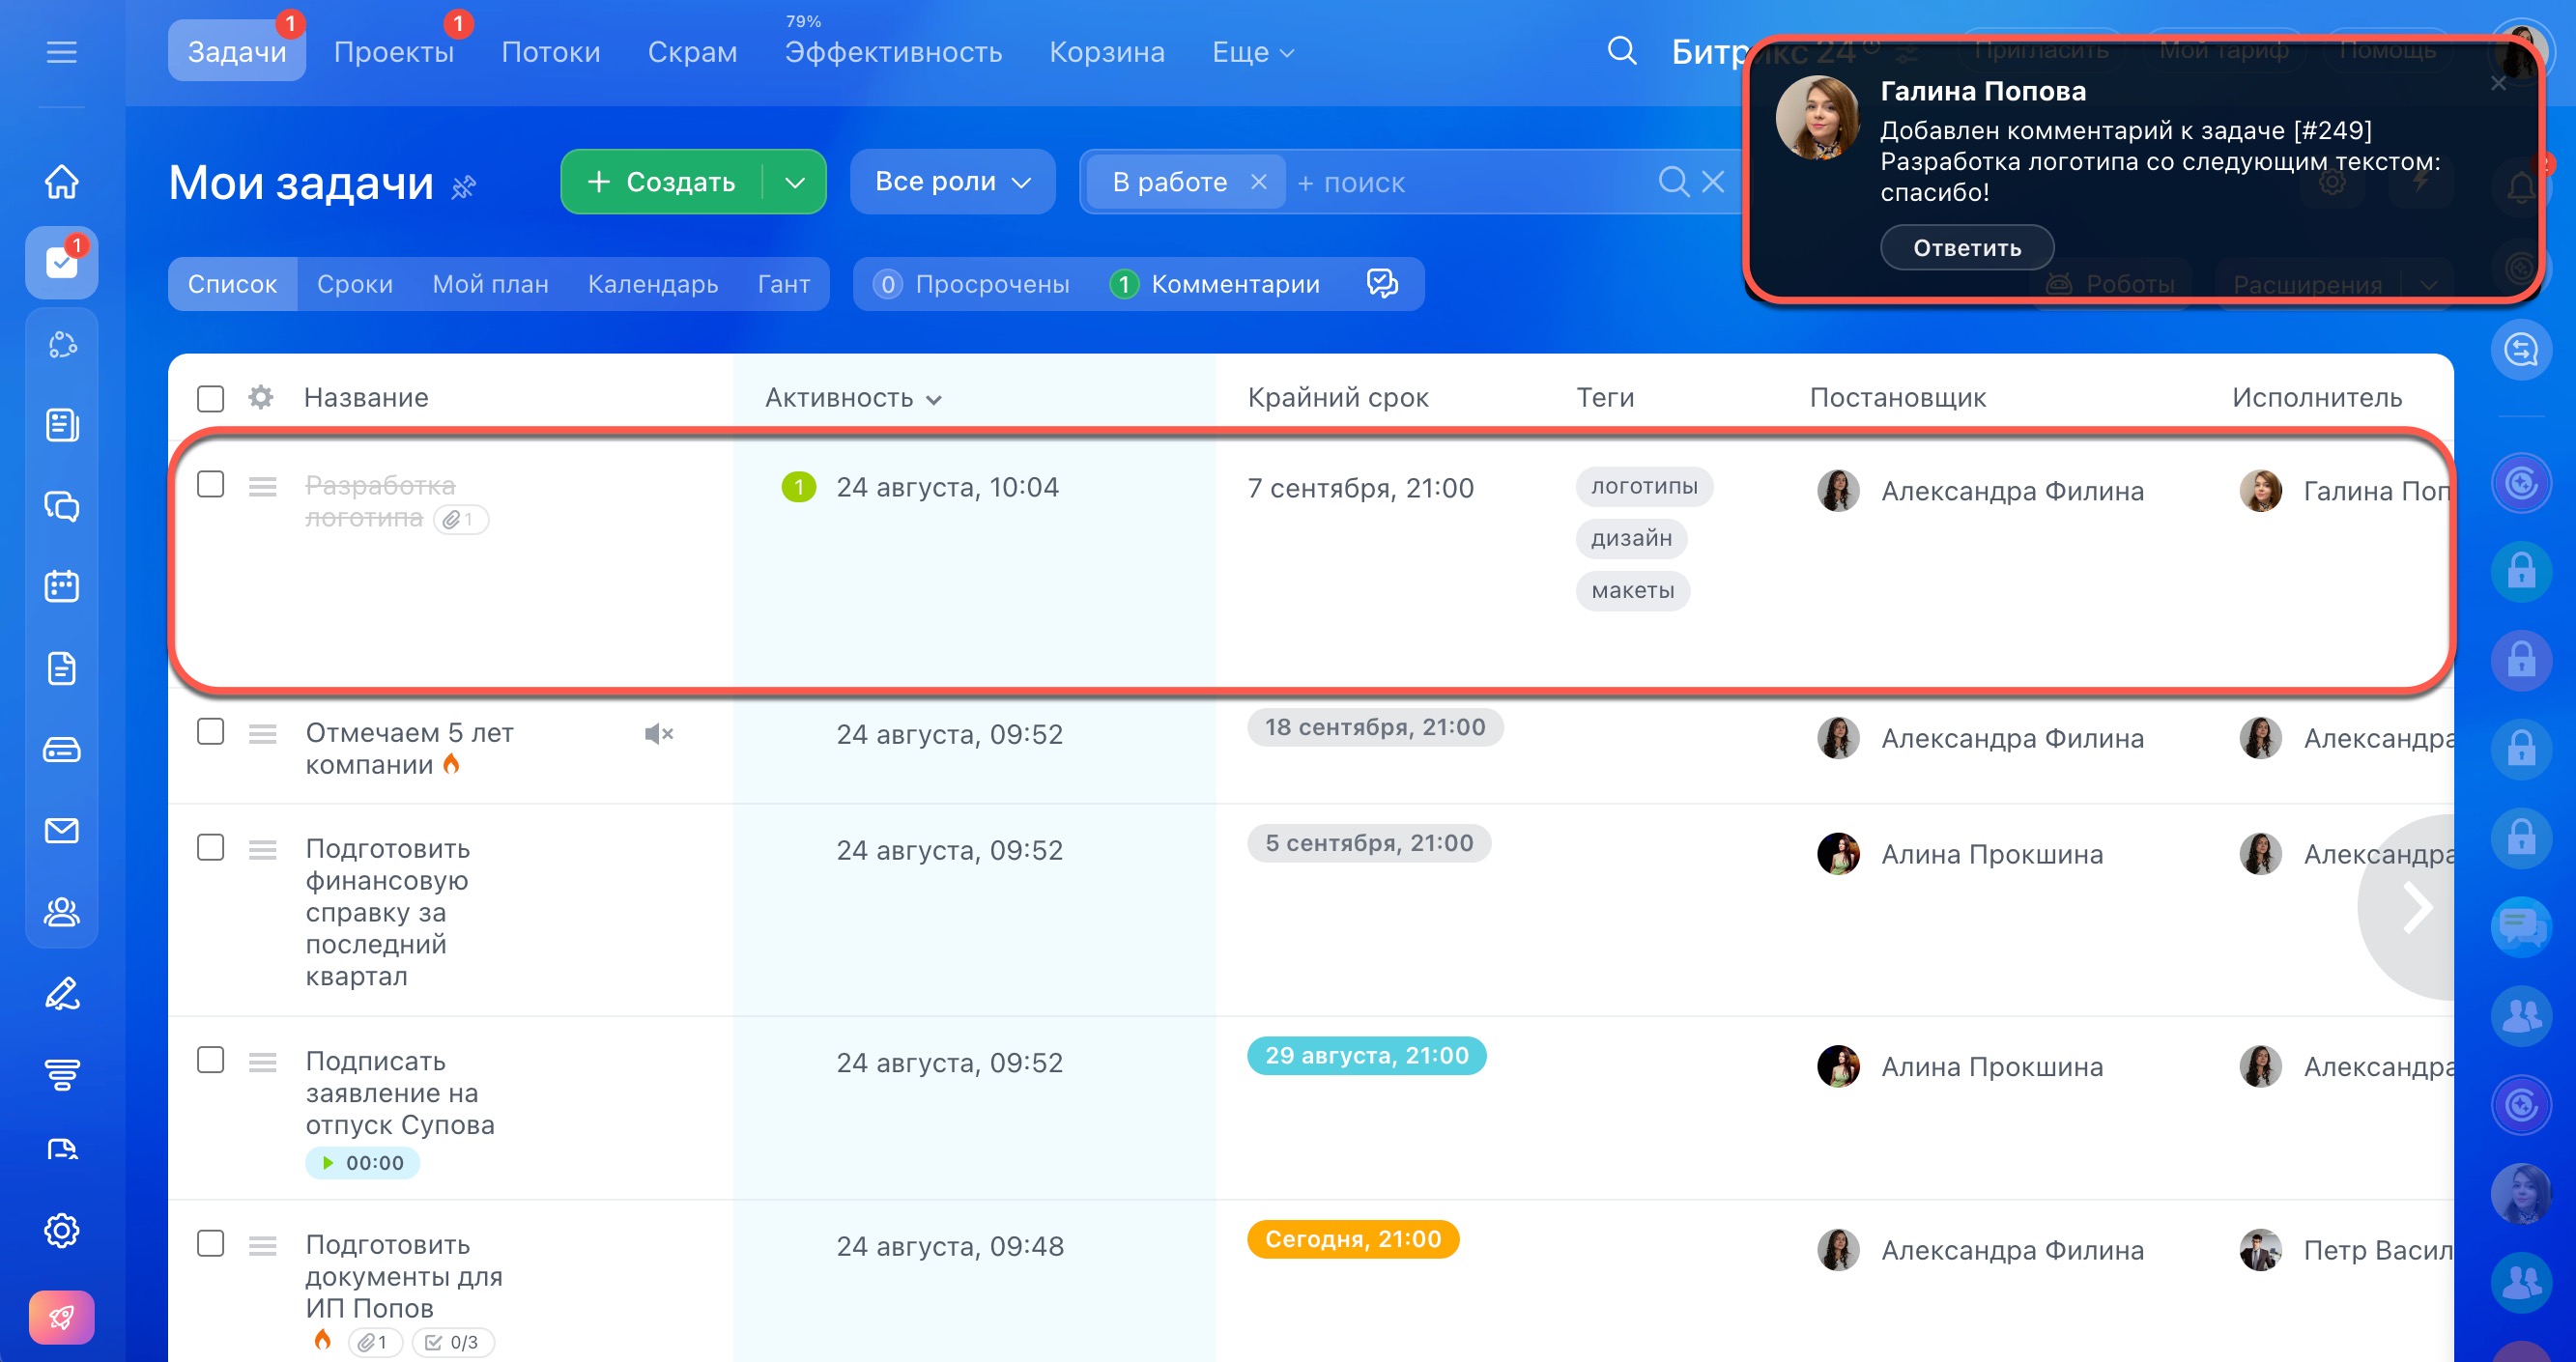Click the green Создать button
The image size is (2576, 1362).
pos(662,182)
